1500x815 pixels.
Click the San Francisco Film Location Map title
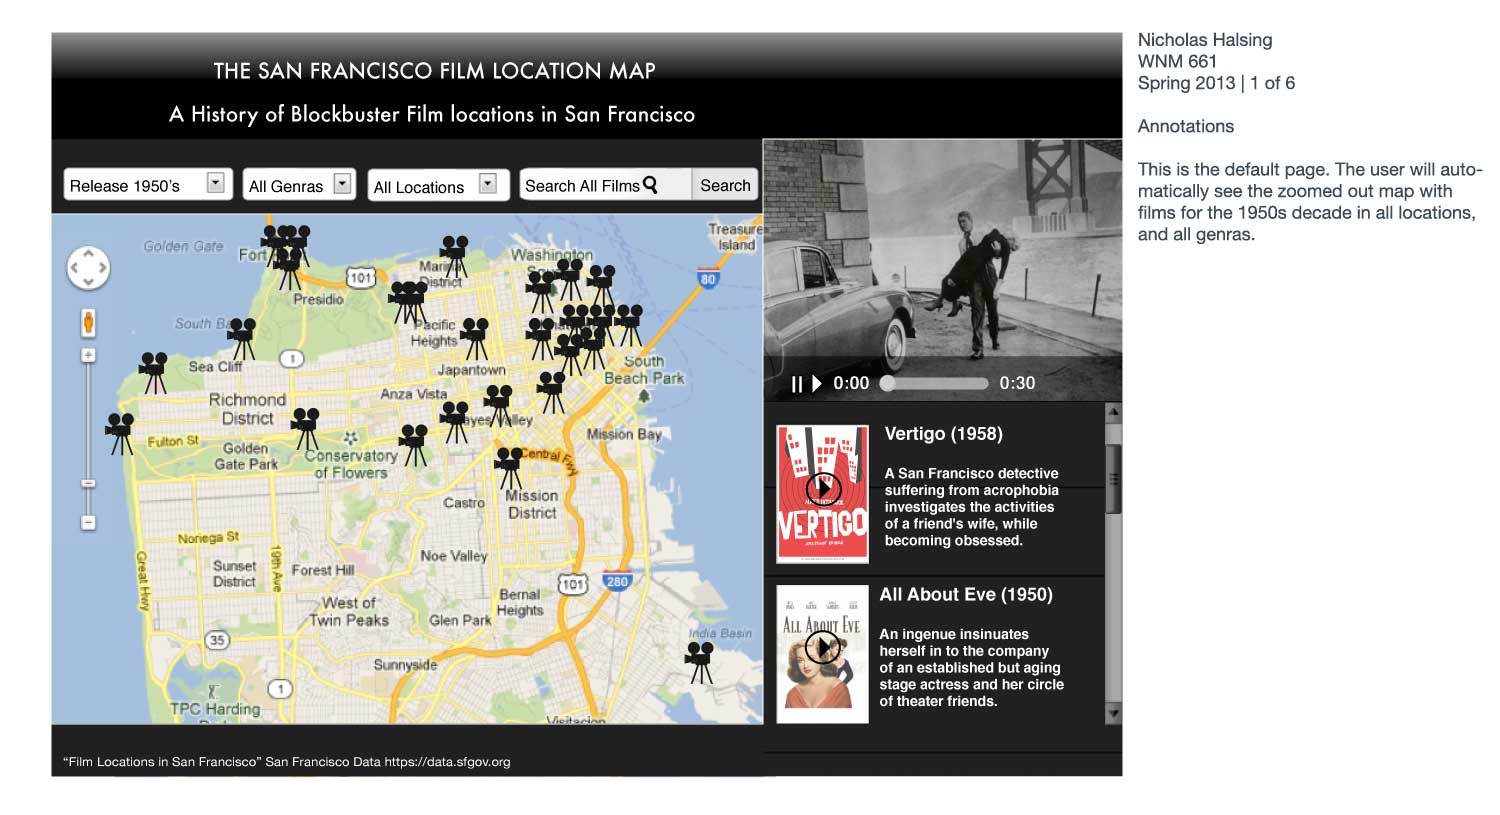tap(435, 71)
